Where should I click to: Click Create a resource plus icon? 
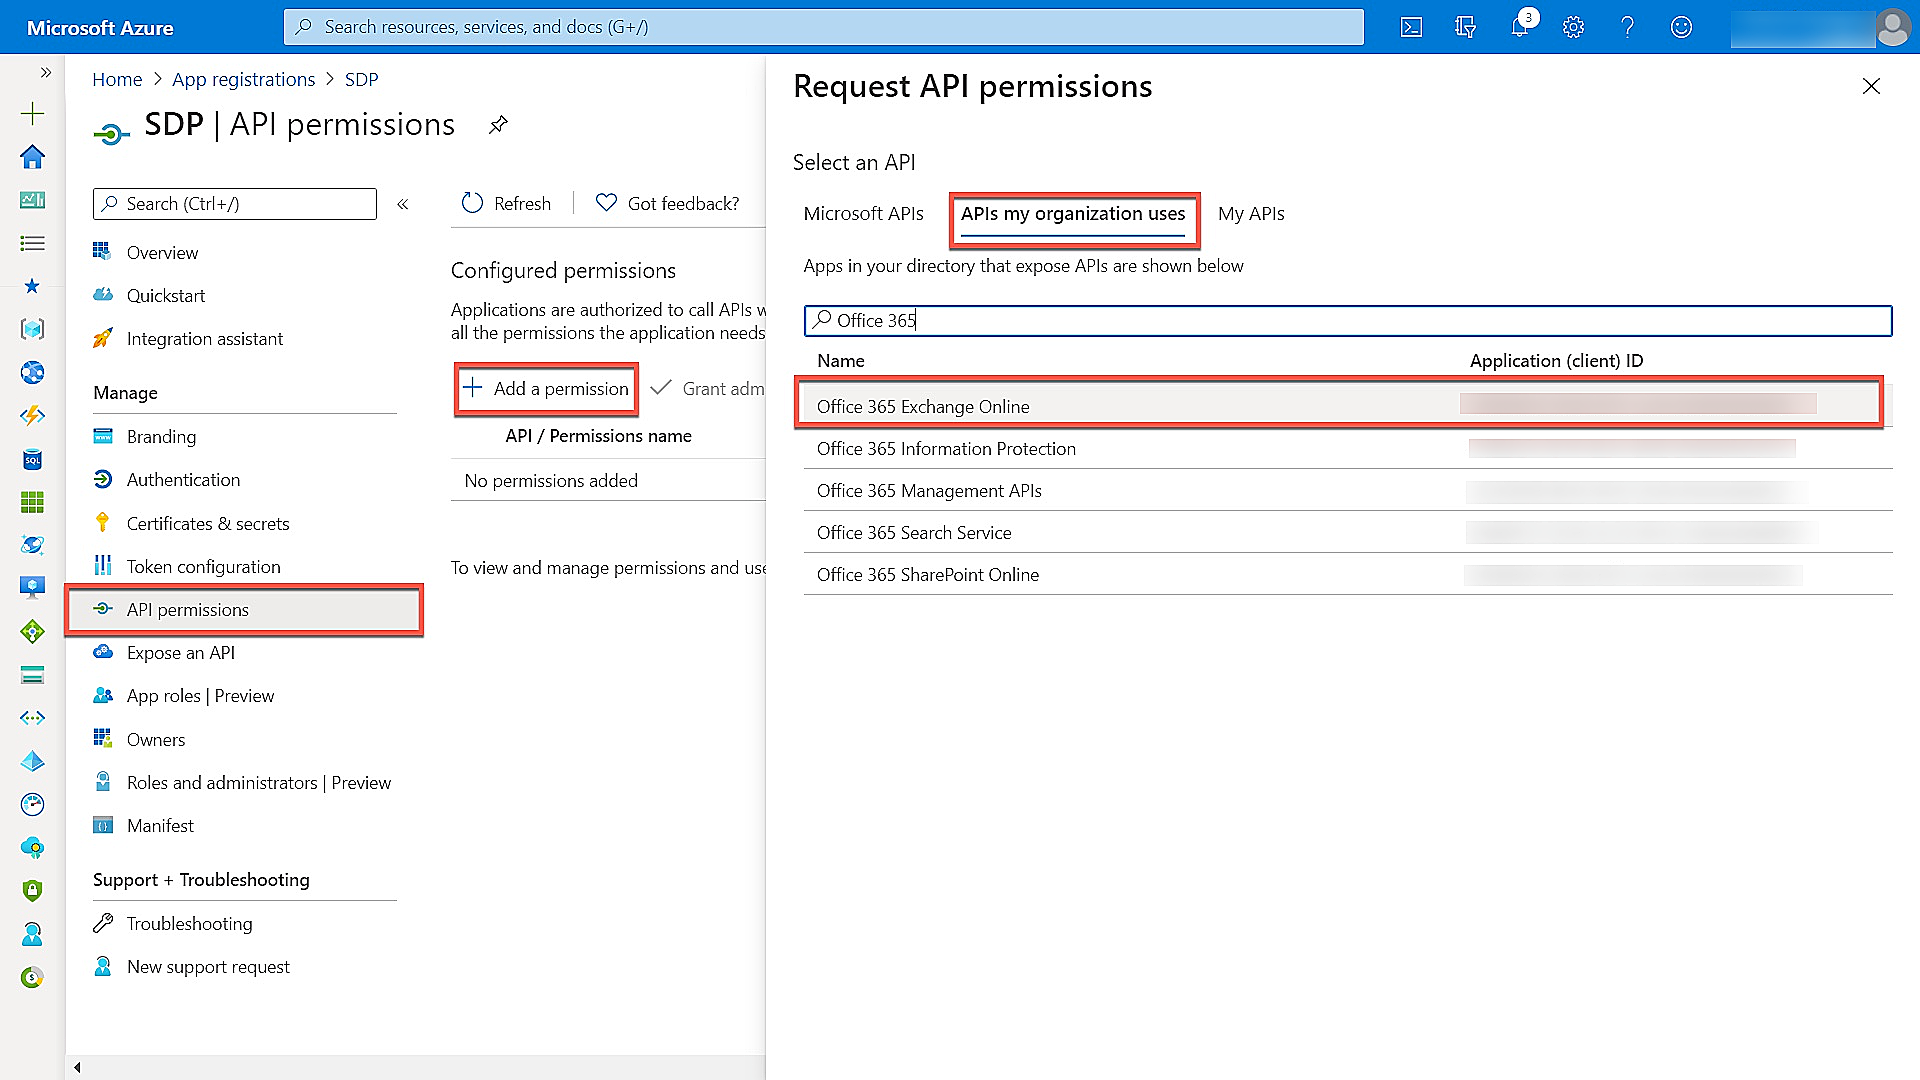[x=32, y=113]
